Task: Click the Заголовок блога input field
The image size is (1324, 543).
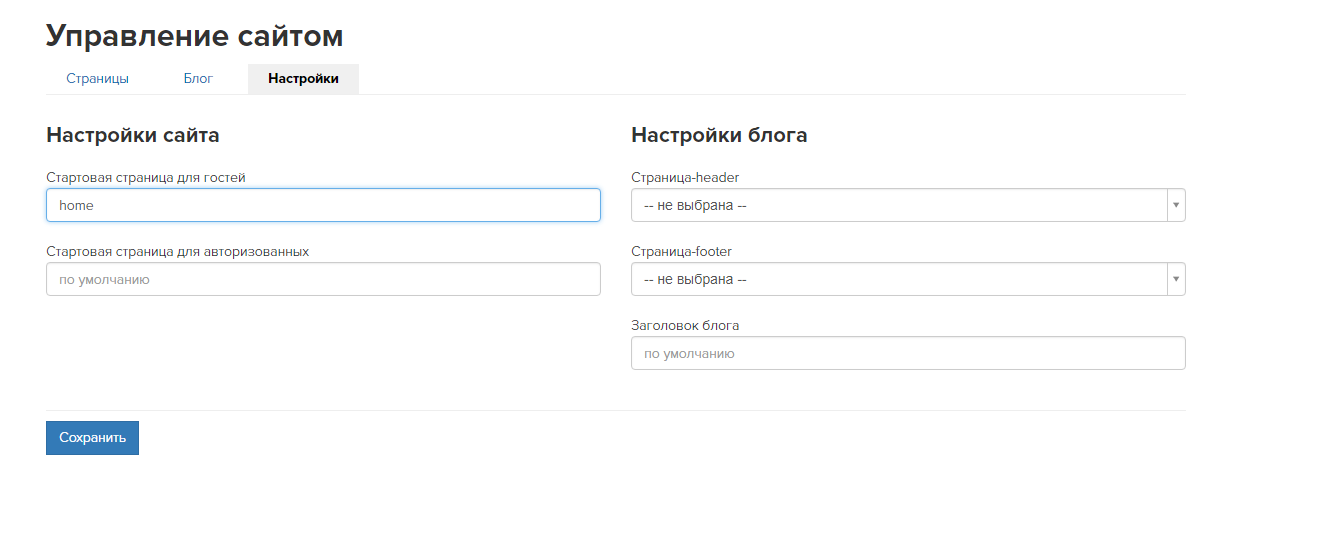Action: click(x=907, y=353)
